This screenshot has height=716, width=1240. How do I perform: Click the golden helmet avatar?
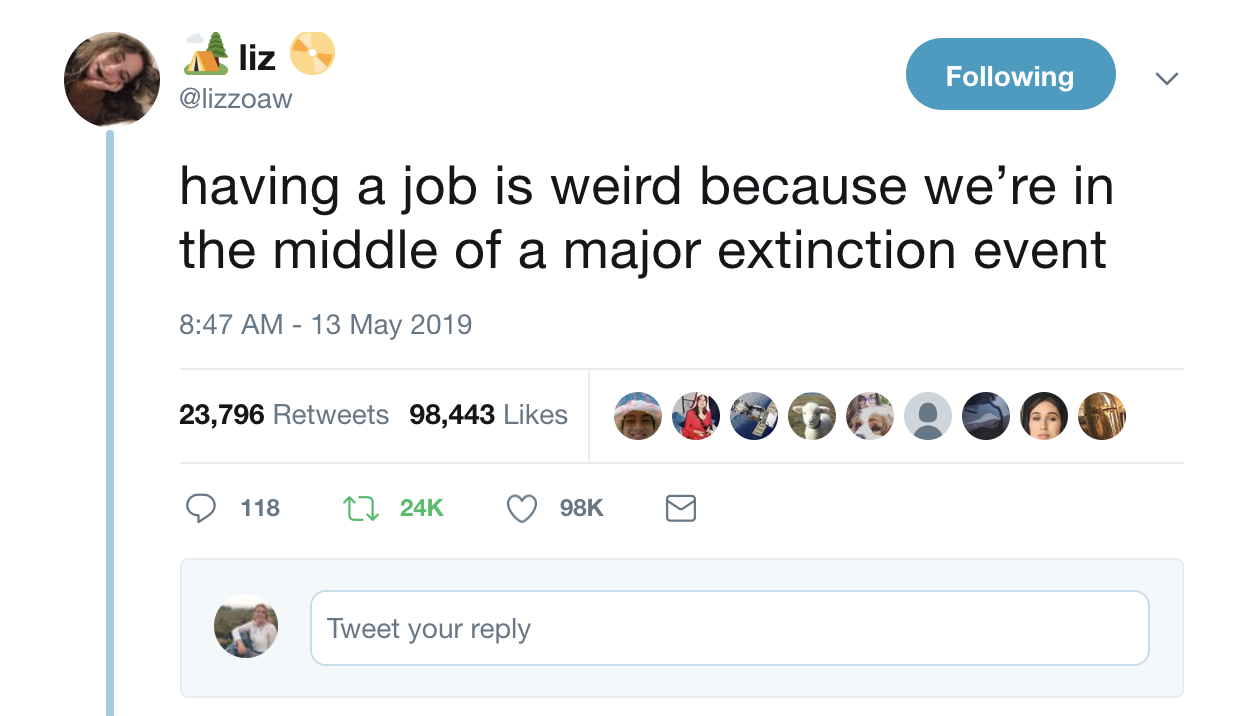click(1102, 415)
